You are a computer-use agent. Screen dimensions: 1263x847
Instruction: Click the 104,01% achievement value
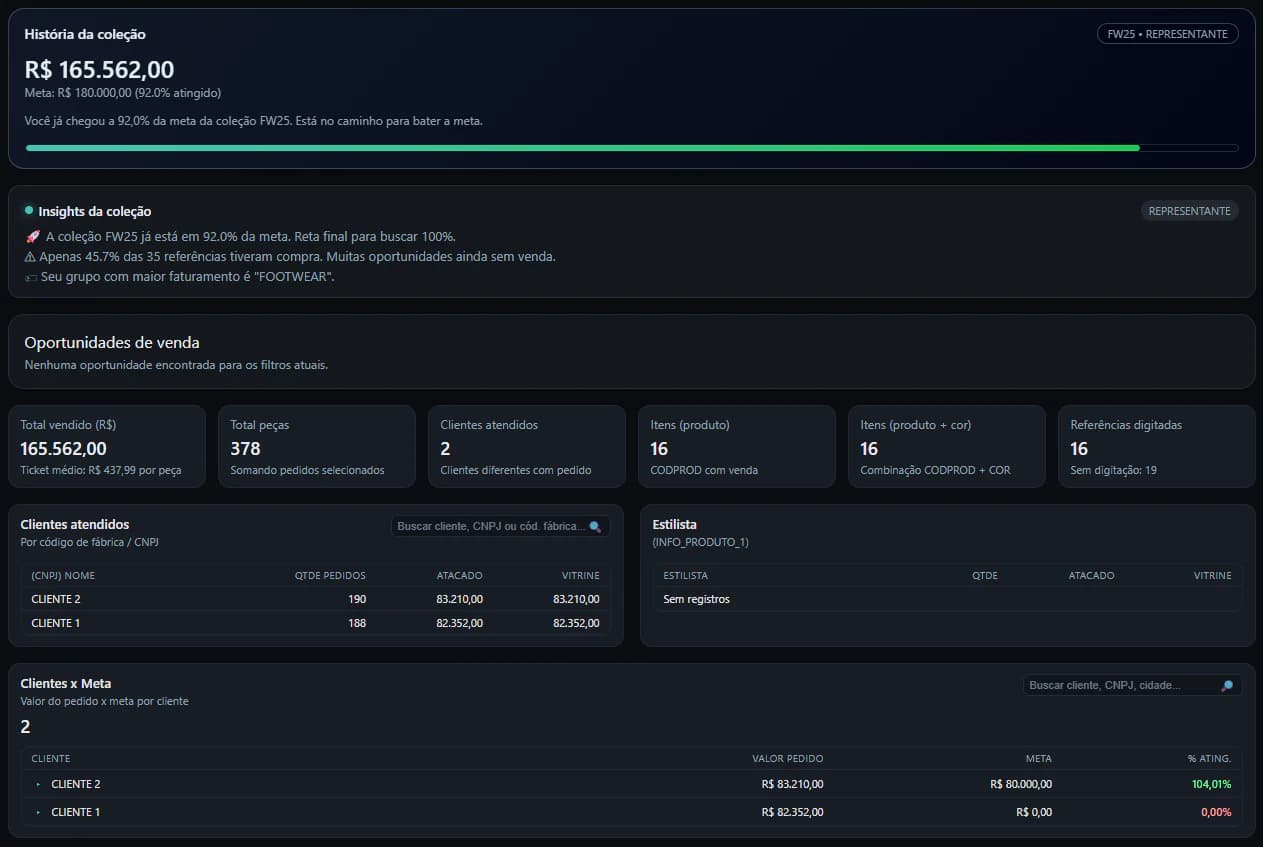coord(1211,784)
